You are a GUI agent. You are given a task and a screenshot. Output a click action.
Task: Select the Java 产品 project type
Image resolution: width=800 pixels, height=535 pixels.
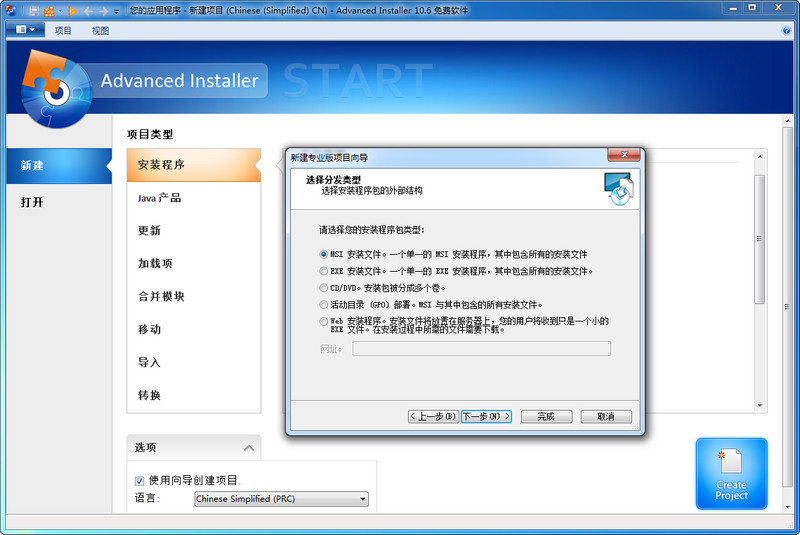[194, 198]
